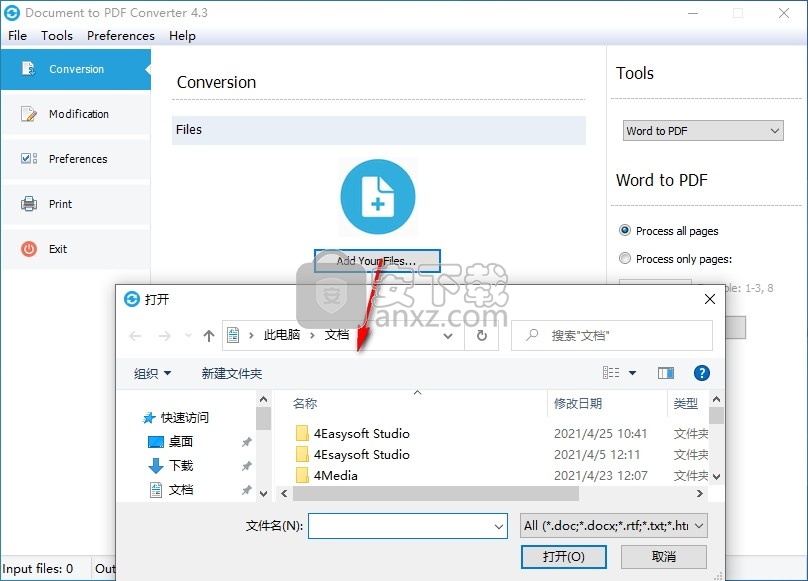Open the Preferences menu in menu bar

121,36
